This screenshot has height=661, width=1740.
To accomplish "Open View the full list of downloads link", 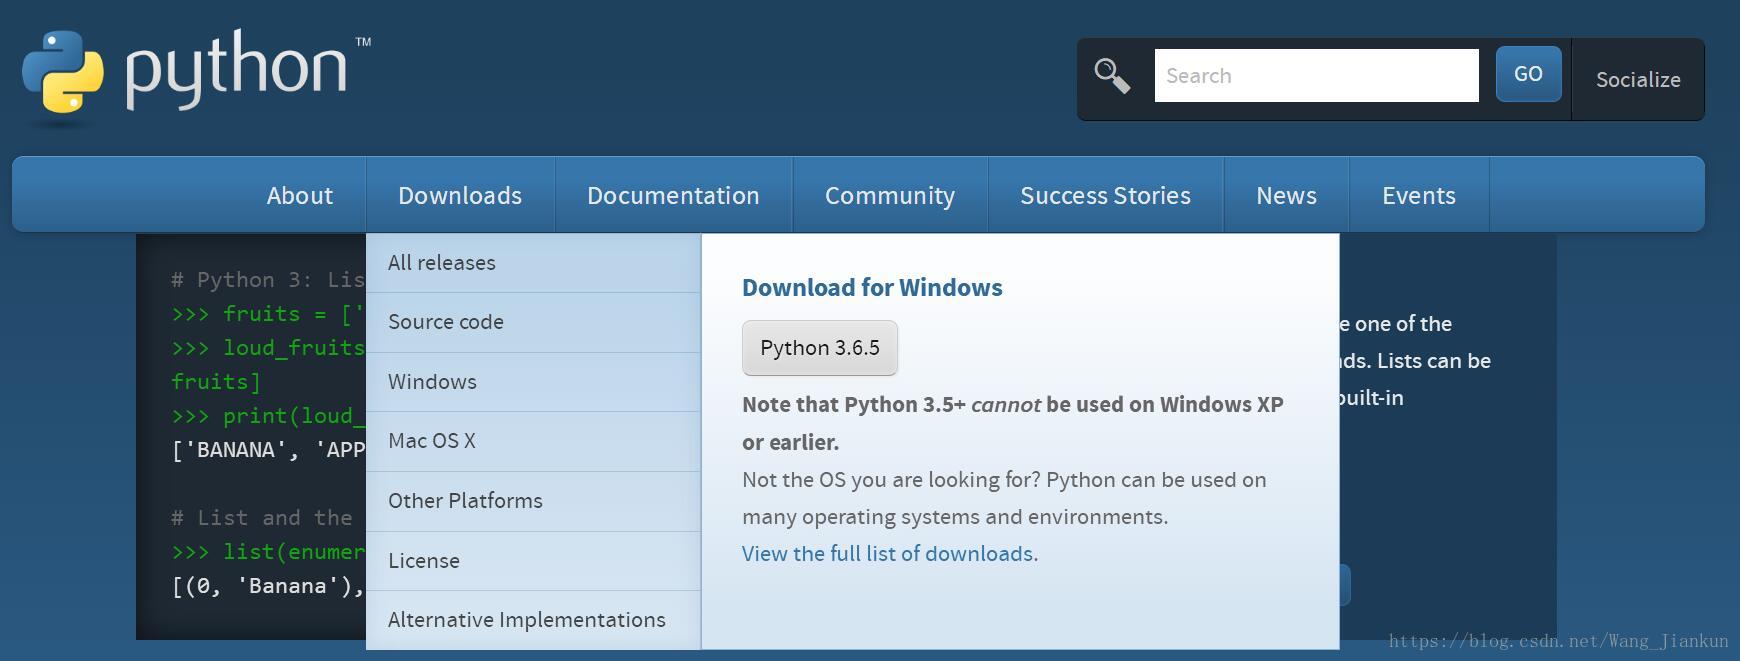I will point(890,554).
